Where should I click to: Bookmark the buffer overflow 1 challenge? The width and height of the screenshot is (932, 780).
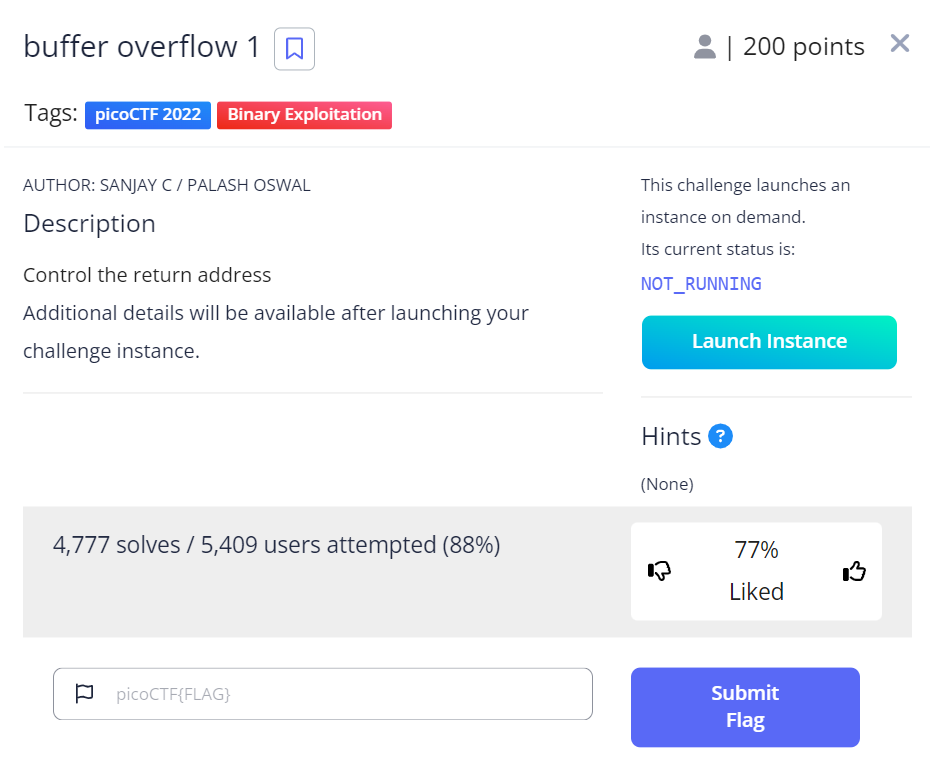point(294,48)
